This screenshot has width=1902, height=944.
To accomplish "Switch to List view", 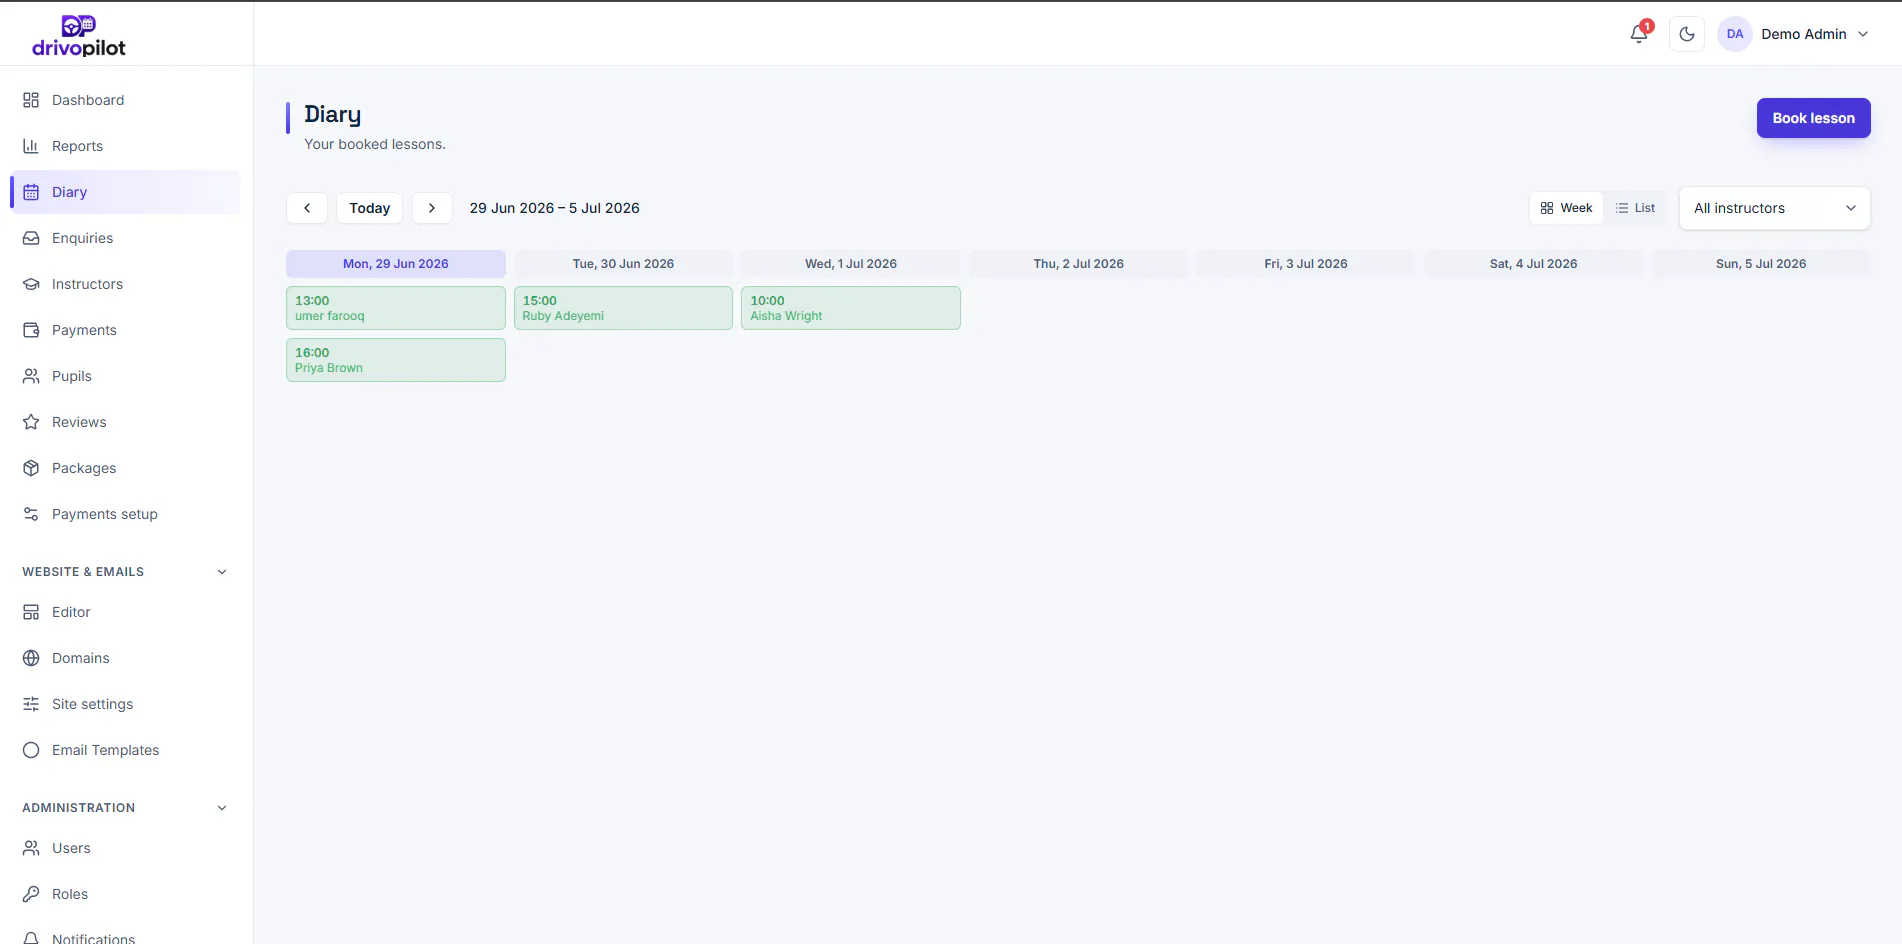I will click(1635, 208).
